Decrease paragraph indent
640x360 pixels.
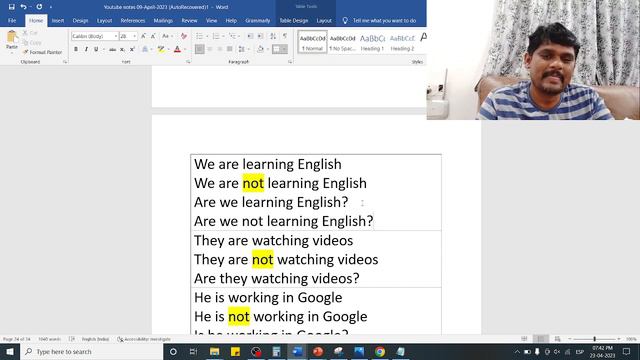250,36
